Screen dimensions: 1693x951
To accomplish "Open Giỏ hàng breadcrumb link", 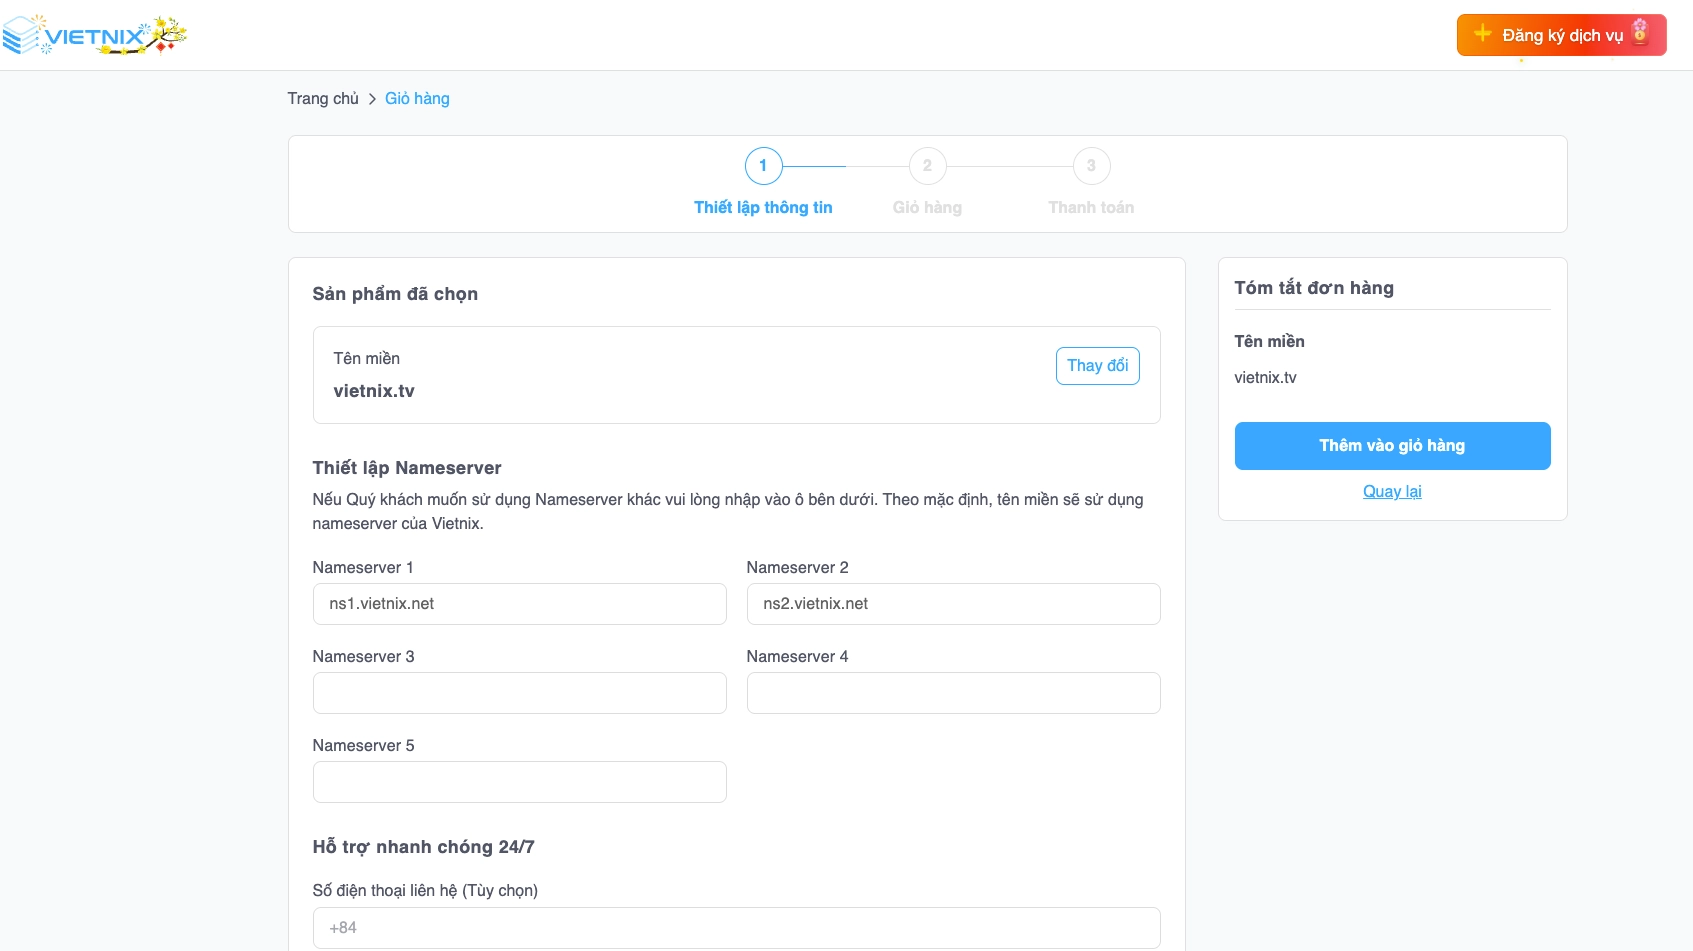I will (x=417, y=99).
